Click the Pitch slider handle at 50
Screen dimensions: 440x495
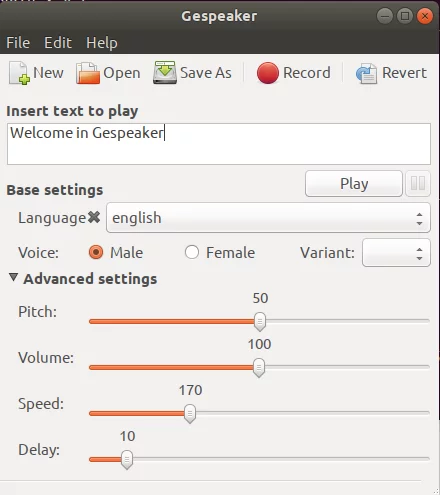(260, 322)
